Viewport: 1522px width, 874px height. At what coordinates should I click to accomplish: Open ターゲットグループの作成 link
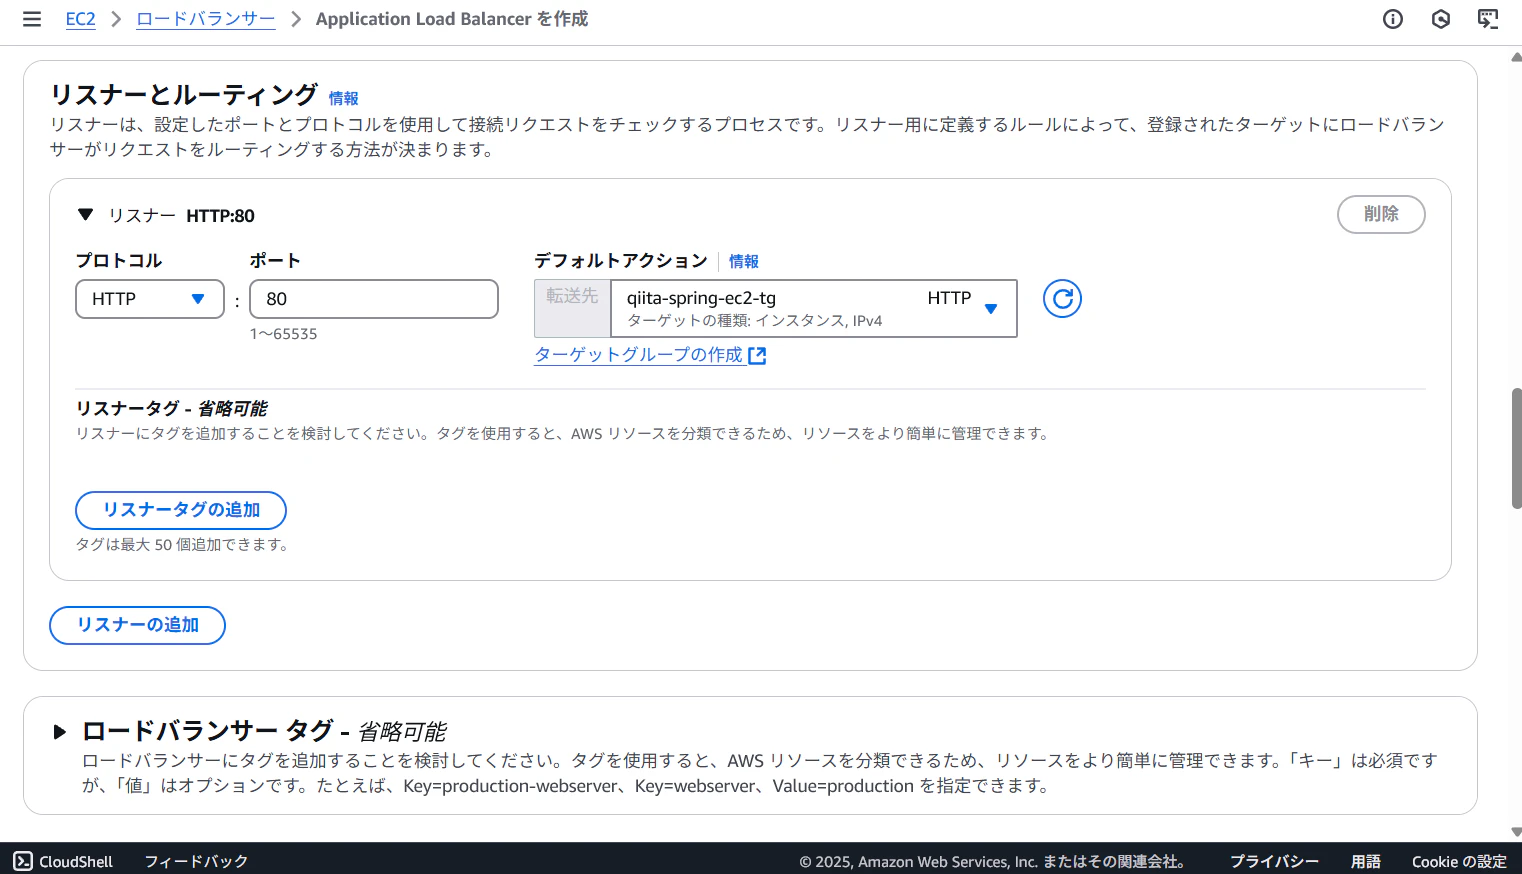pos(639,355)
